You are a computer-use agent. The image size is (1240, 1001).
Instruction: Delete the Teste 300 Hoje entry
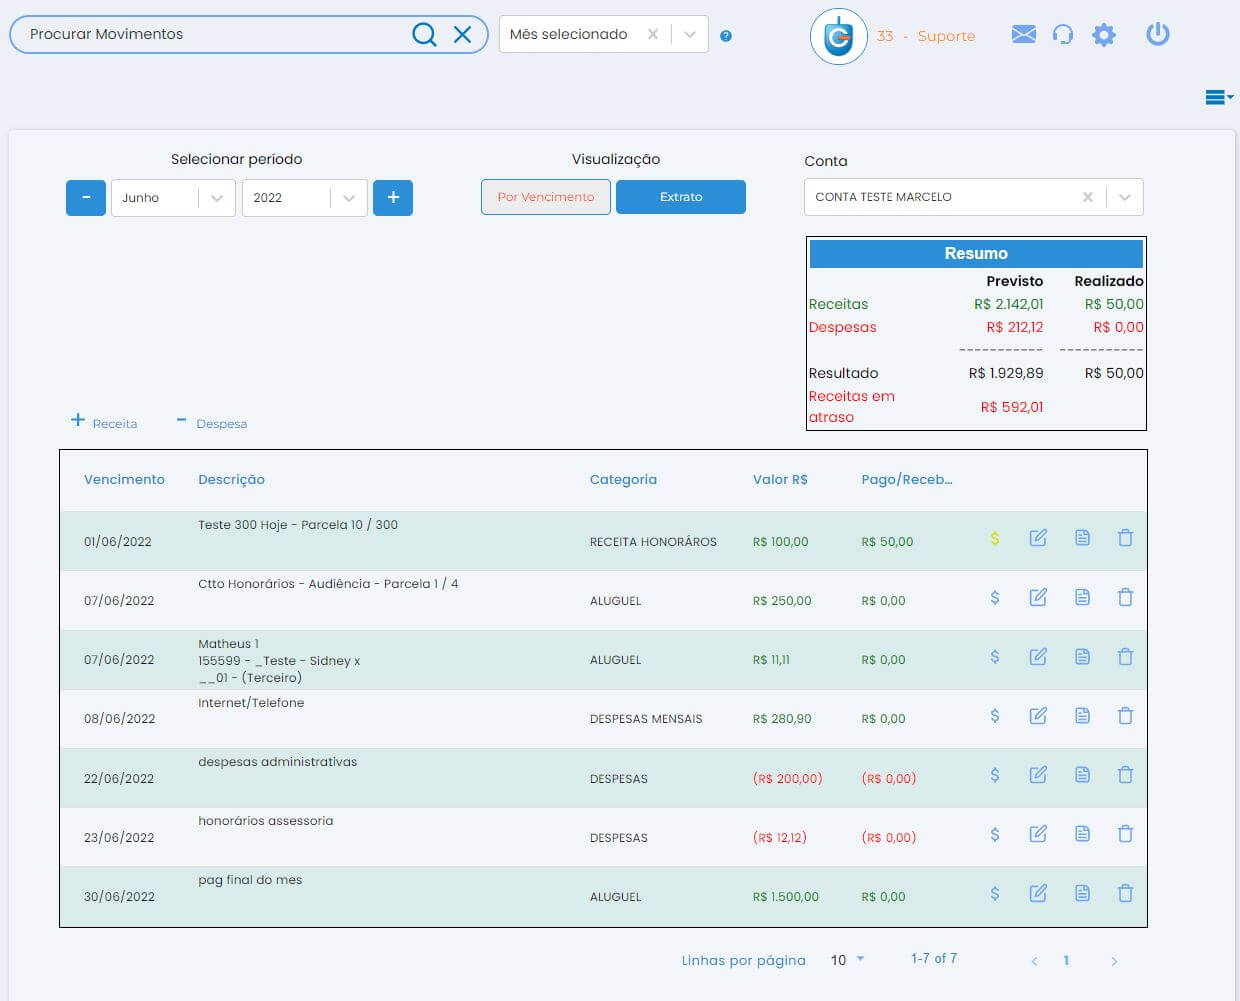coord(1125,538)
